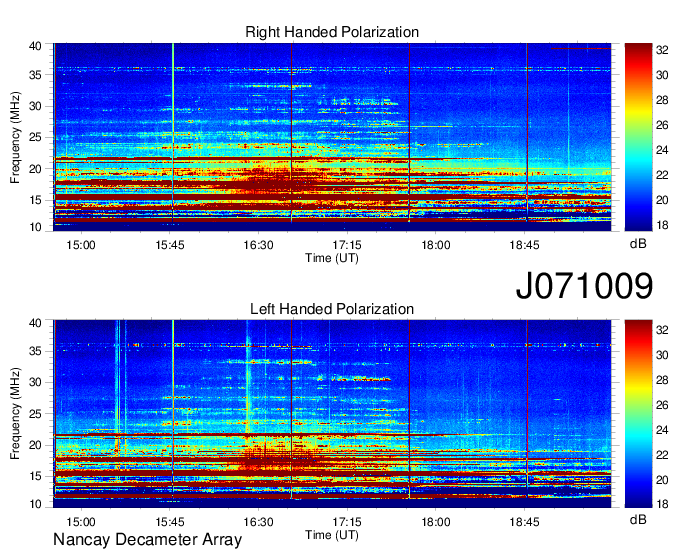
Task: Click the "15:45" time tick under Left Handed plot
Action: [x=170, y=522]
